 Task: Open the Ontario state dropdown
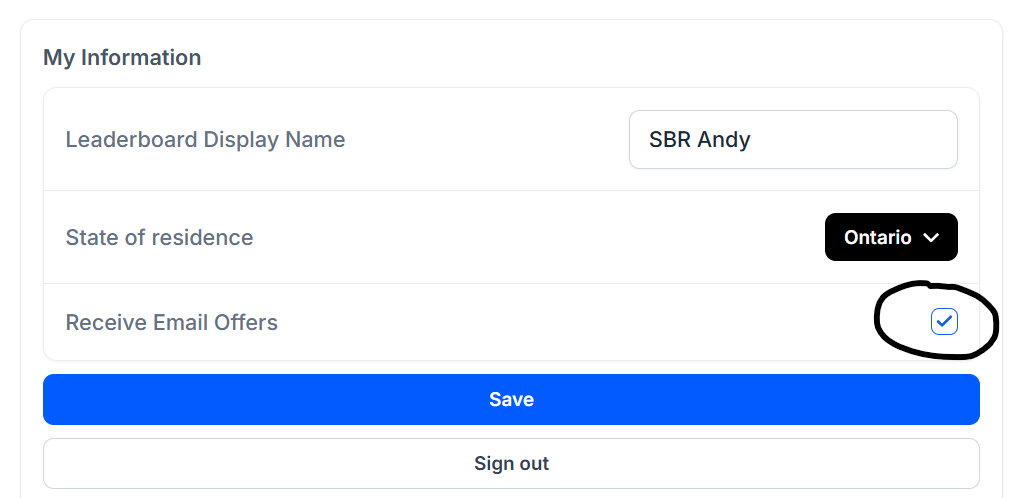(891, 237)
